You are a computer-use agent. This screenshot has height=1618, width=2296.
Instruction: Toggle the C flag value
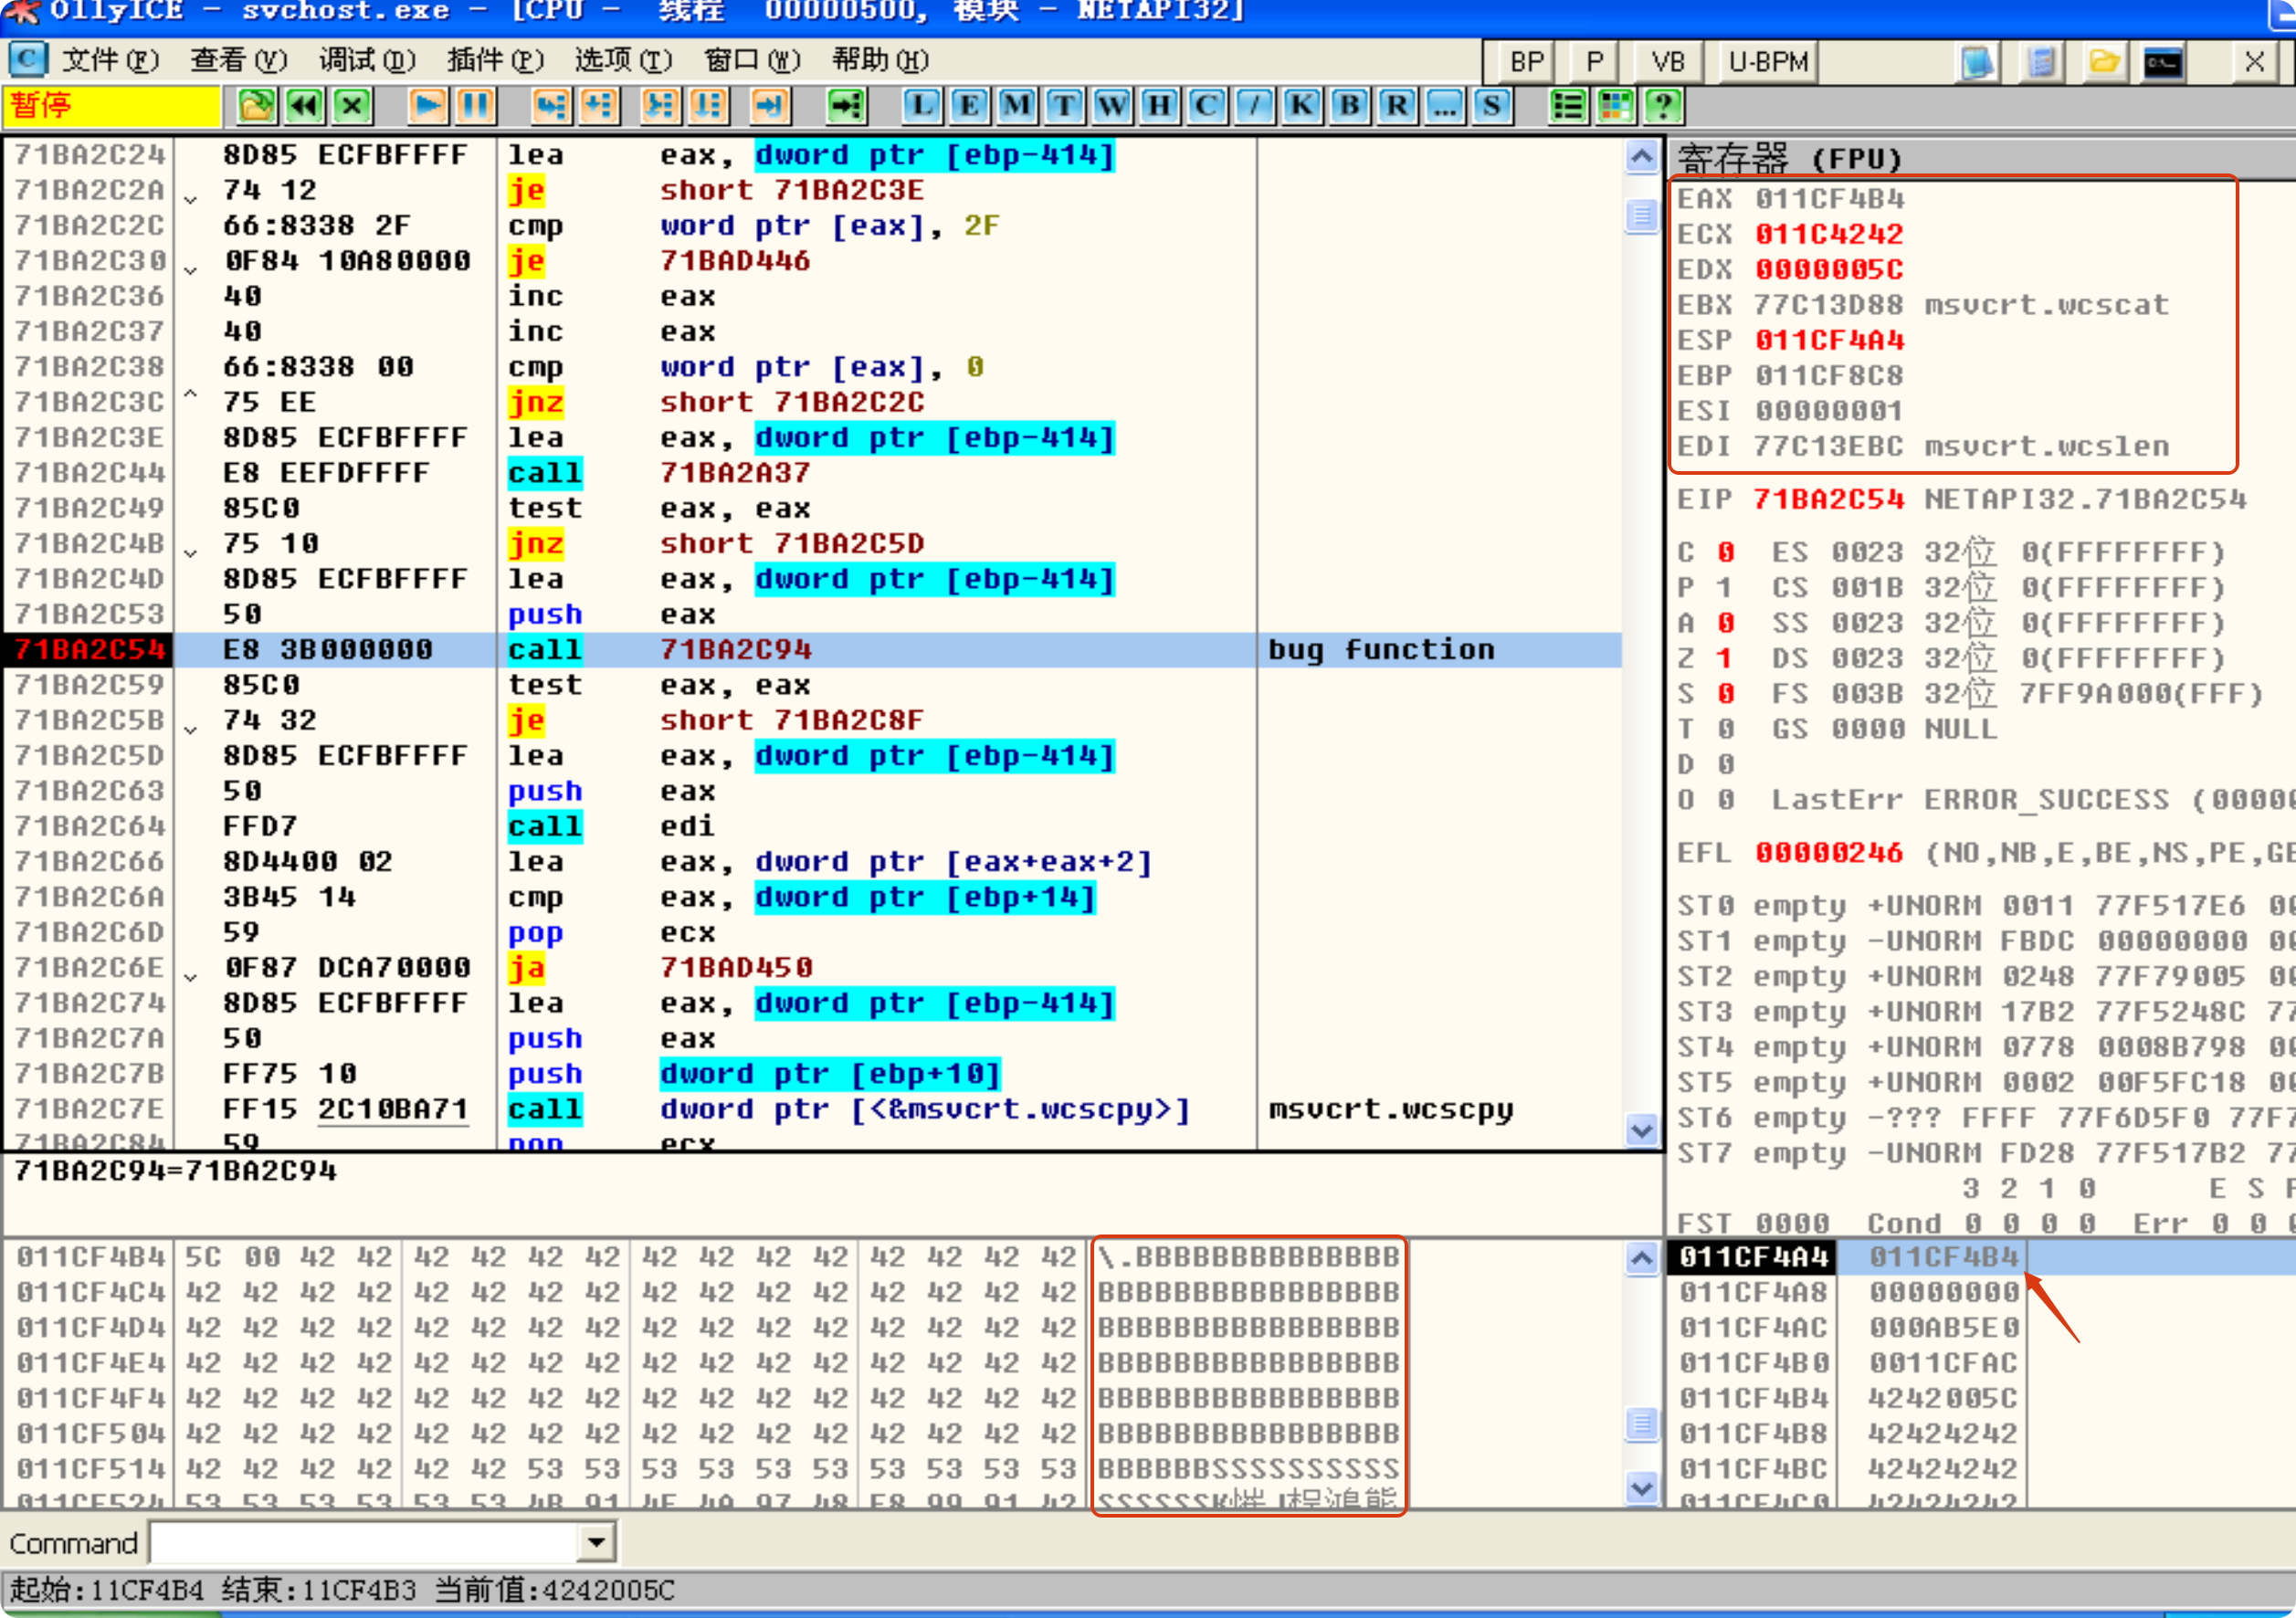(1724, 553)
